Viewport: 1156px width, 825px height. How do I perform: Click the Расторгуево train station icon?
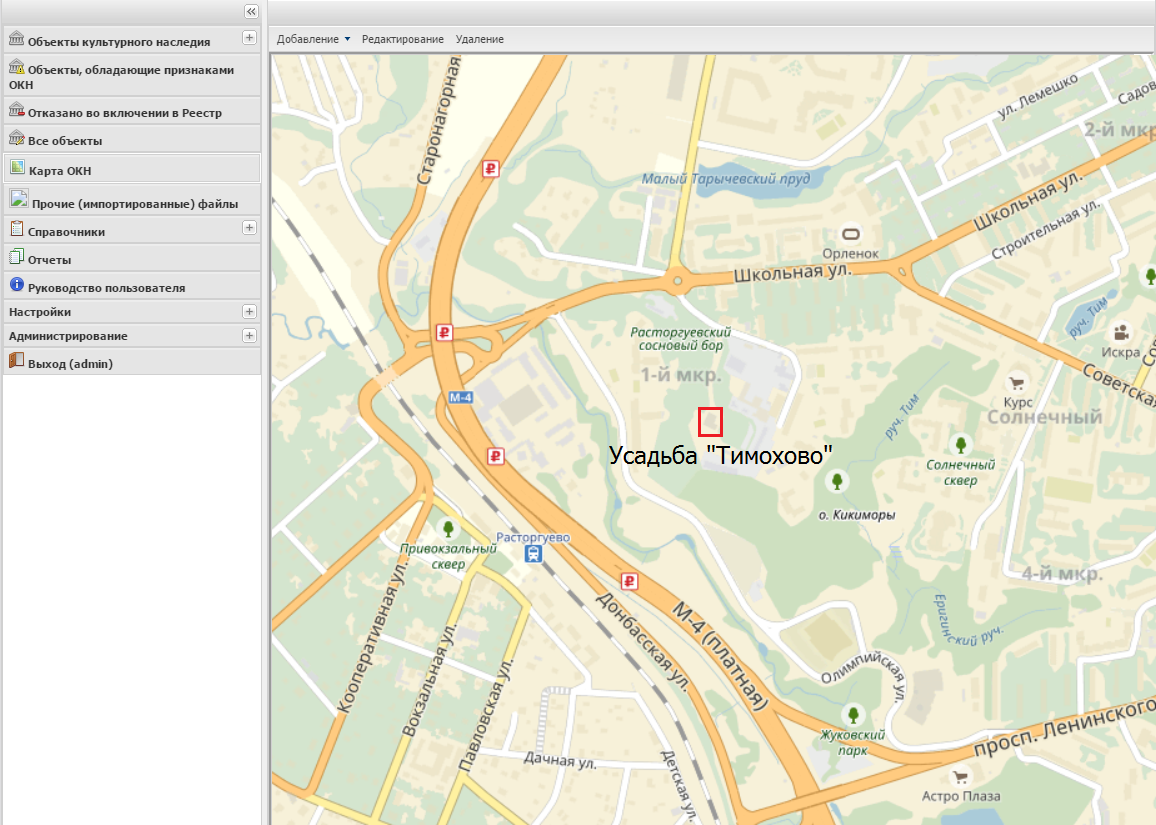[x=534, y=553]
